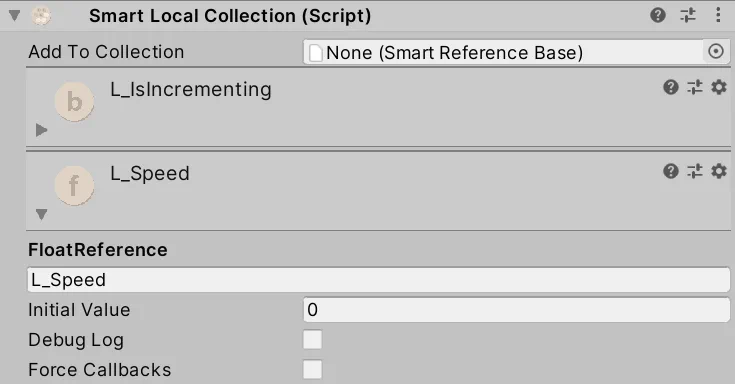Open gear settings for L_IsIncrementing
Screen dimensions: 735x384
click(719, 87)
